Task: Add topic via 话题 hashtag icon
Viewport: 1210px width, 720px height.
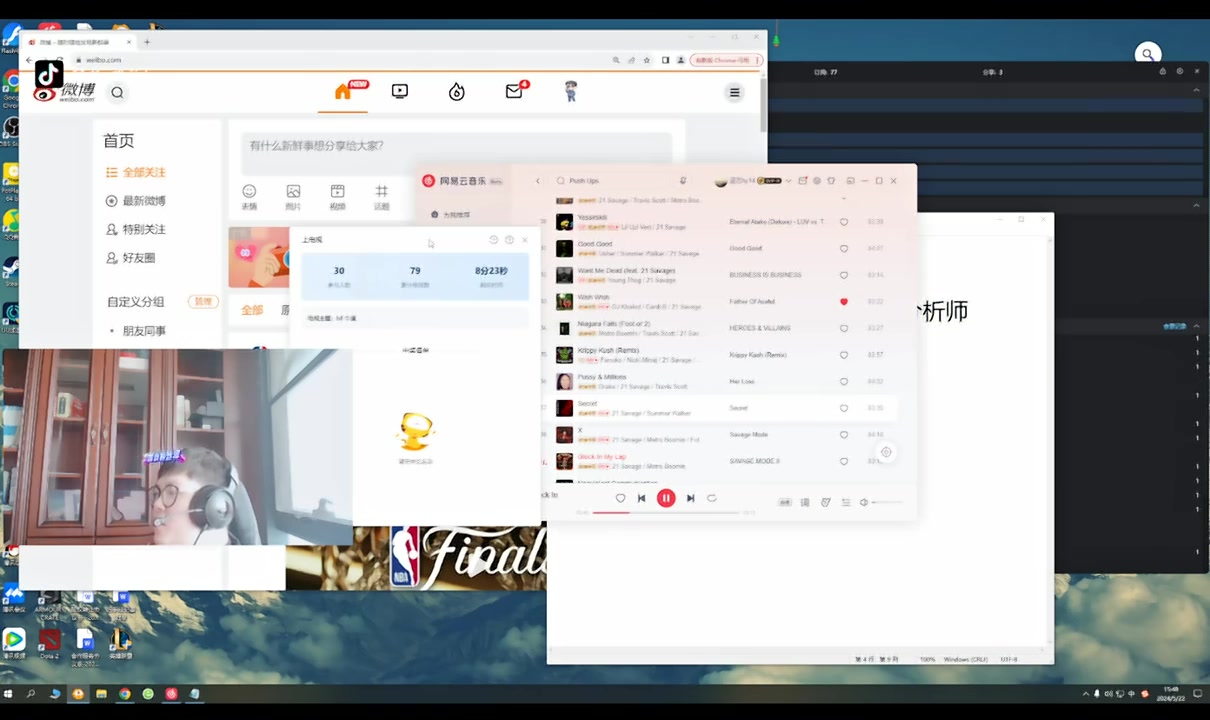Action: (381, 196)
